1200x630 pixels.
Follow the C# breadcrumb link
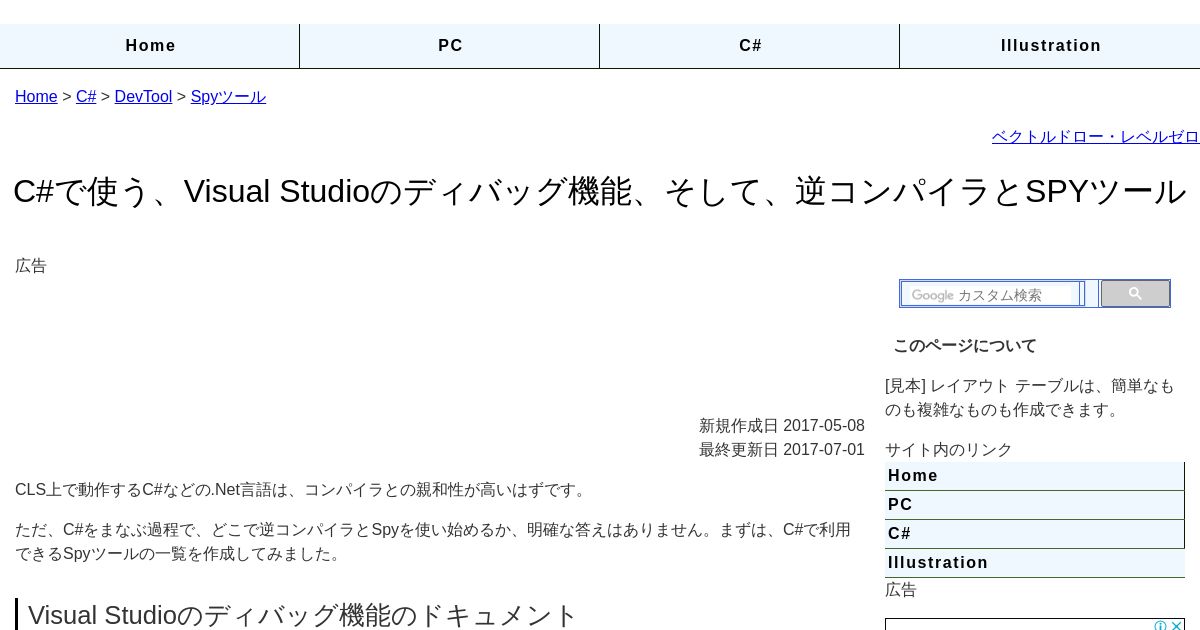pyautogui.click(x=86, y=97)
